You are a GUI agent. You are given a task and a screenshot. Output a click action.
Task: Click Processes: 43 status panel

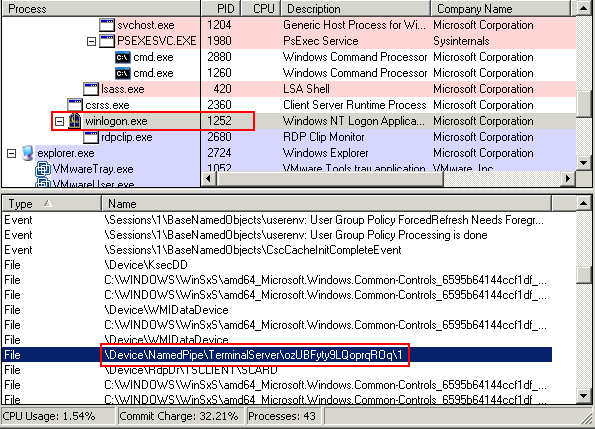coord(284,416)
